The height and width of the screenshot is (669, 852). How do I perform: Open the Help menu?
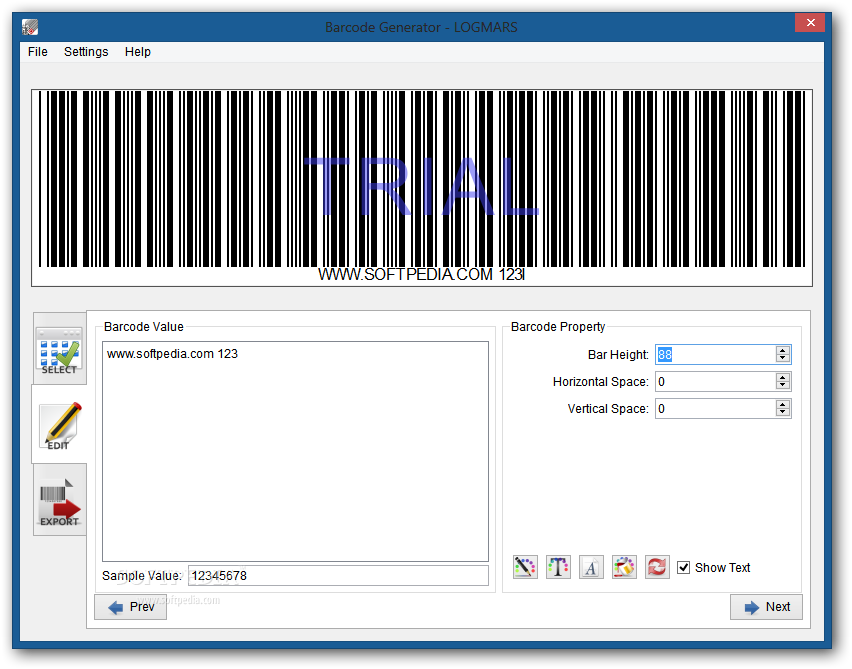tap(137, 52)
